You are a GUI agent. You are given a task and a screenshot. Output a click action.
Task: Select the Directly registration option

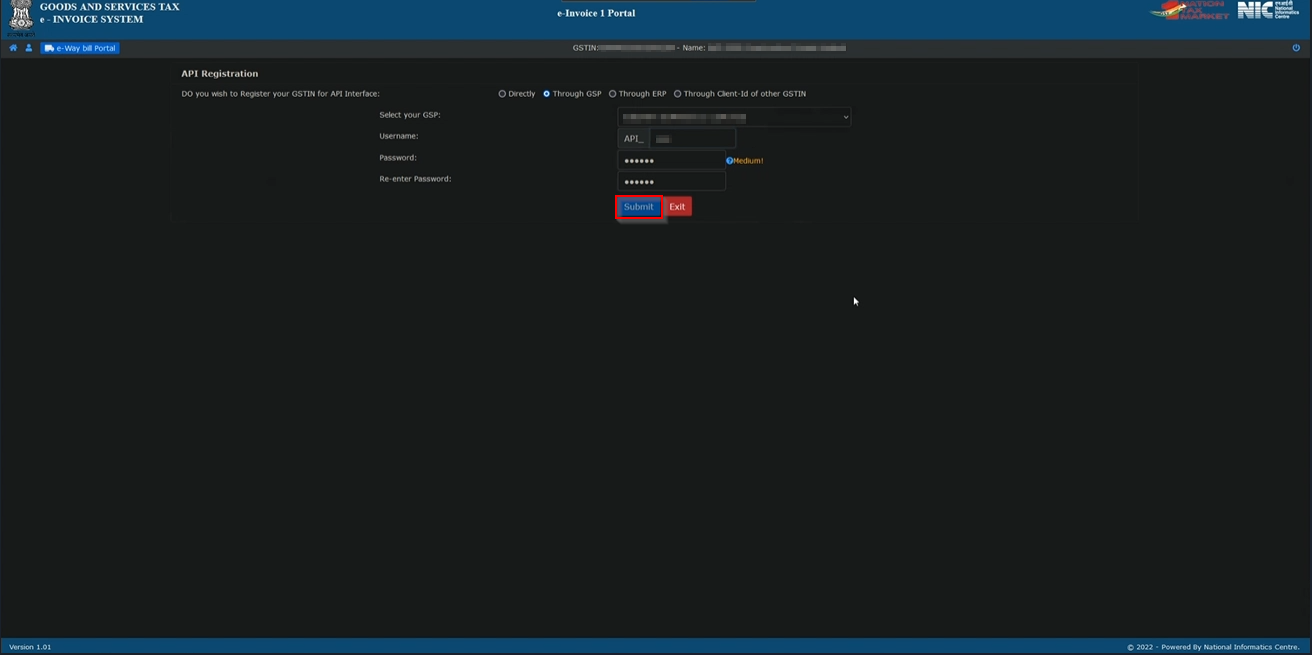(x=501, y=93)
